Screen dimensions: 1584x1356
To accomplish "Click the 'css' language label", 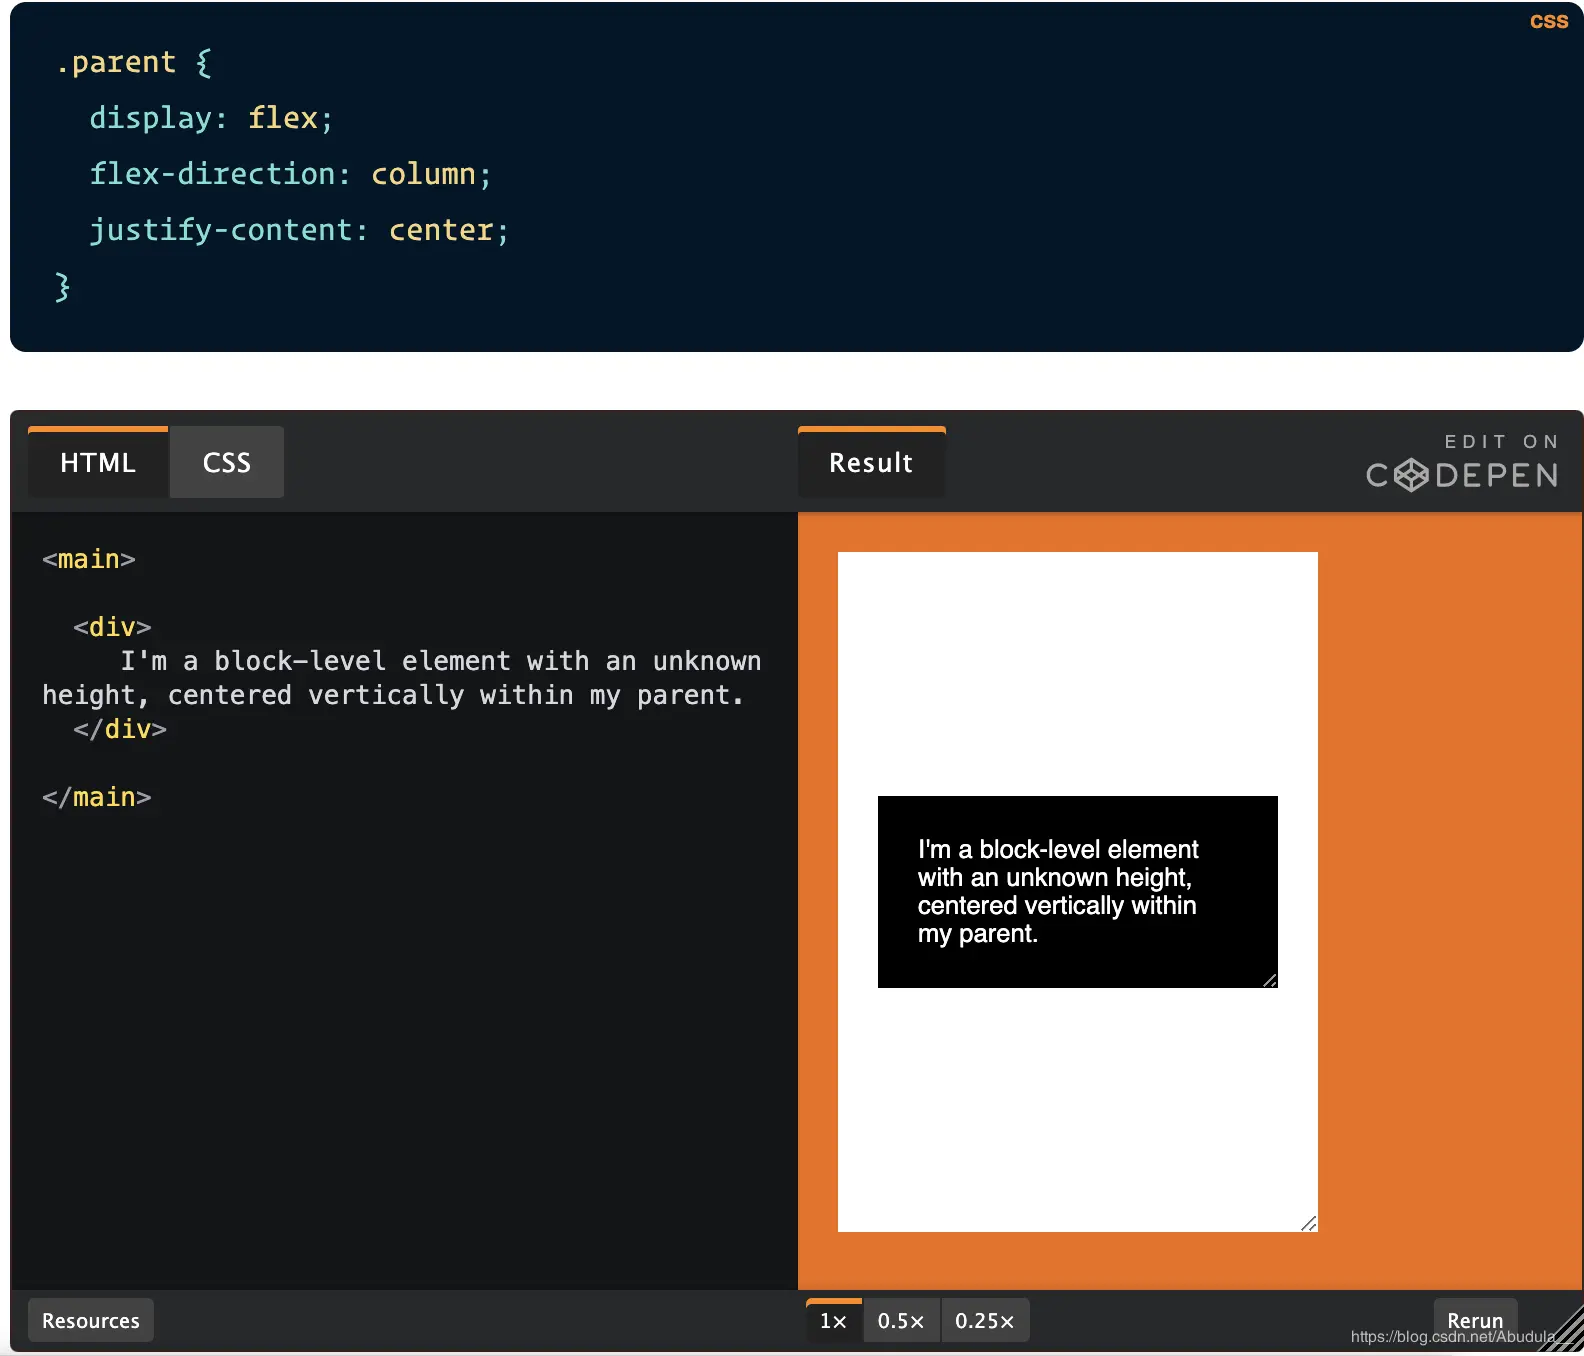I will 1549,21.
